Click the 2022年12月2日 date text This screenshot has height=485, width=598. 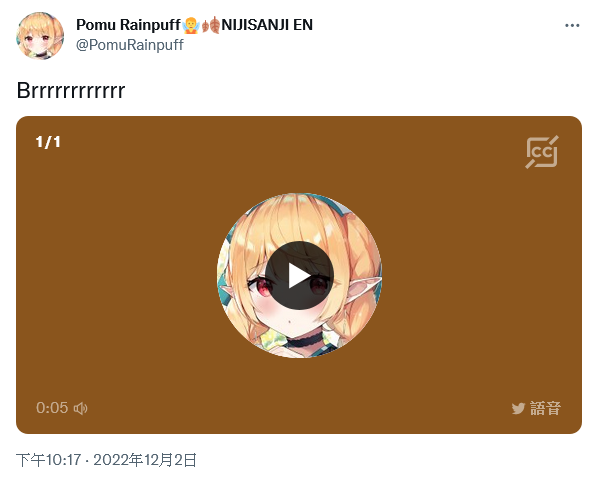(145, 460)
